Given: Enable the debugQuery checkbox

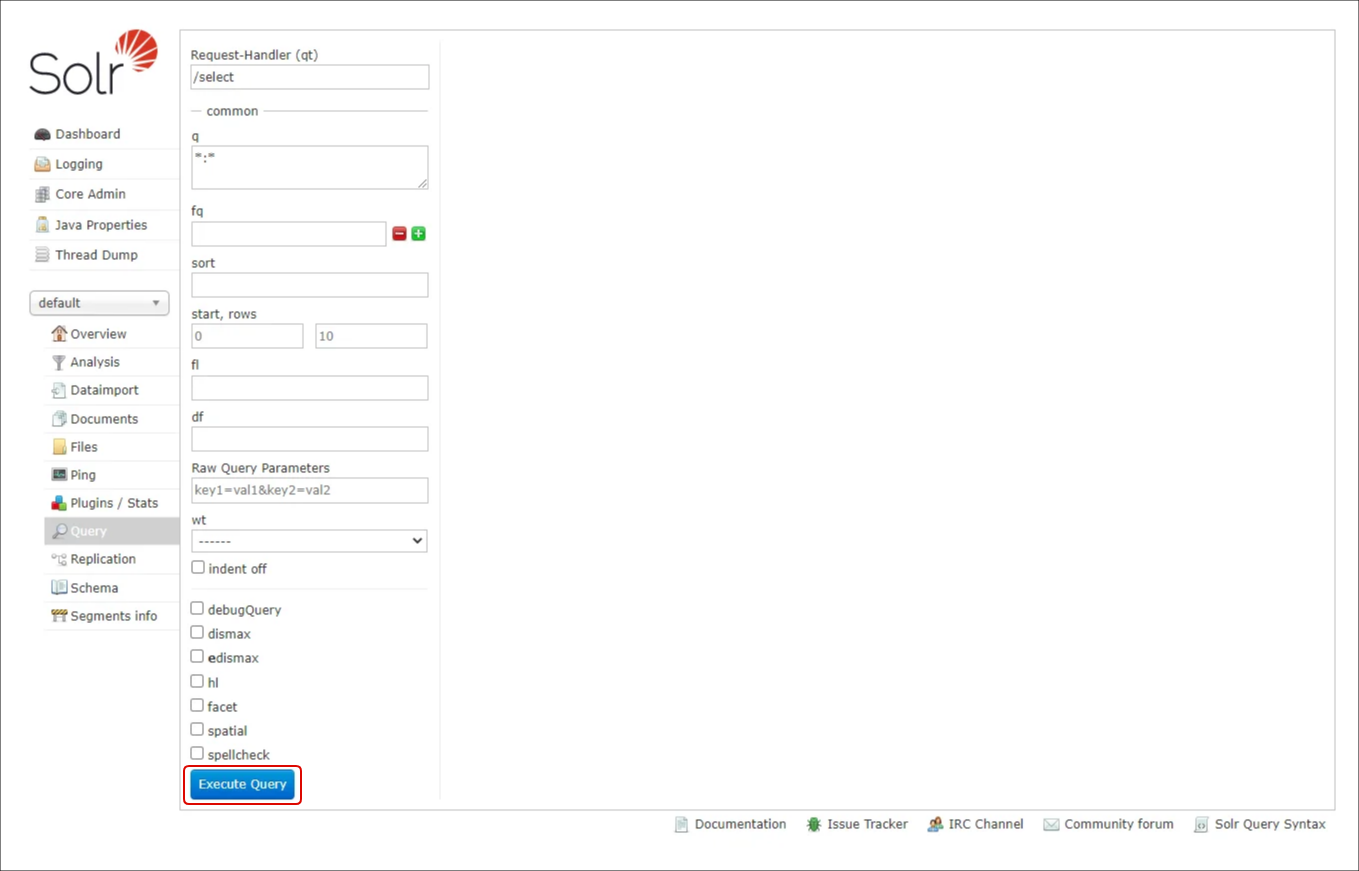Looking at the screenshot, I should pyautogui.click(x=197, y=608).
